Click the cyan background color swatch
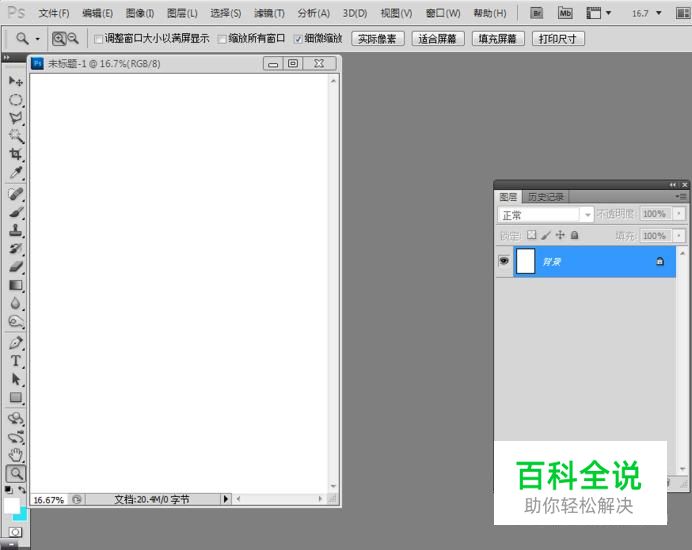 click(23, 516)
